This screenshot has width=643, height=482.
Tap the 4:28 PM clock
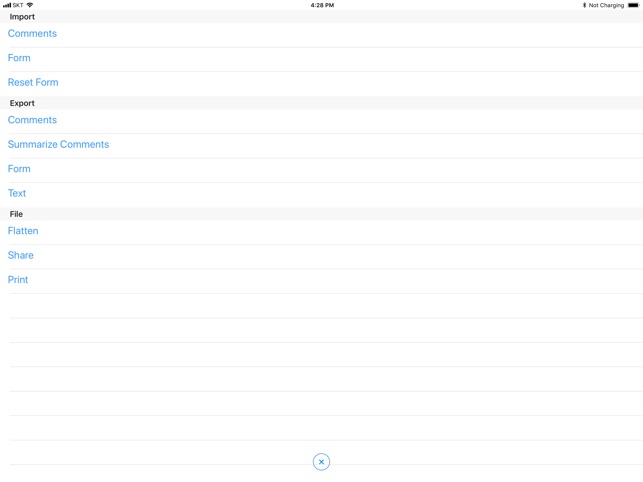322,5
